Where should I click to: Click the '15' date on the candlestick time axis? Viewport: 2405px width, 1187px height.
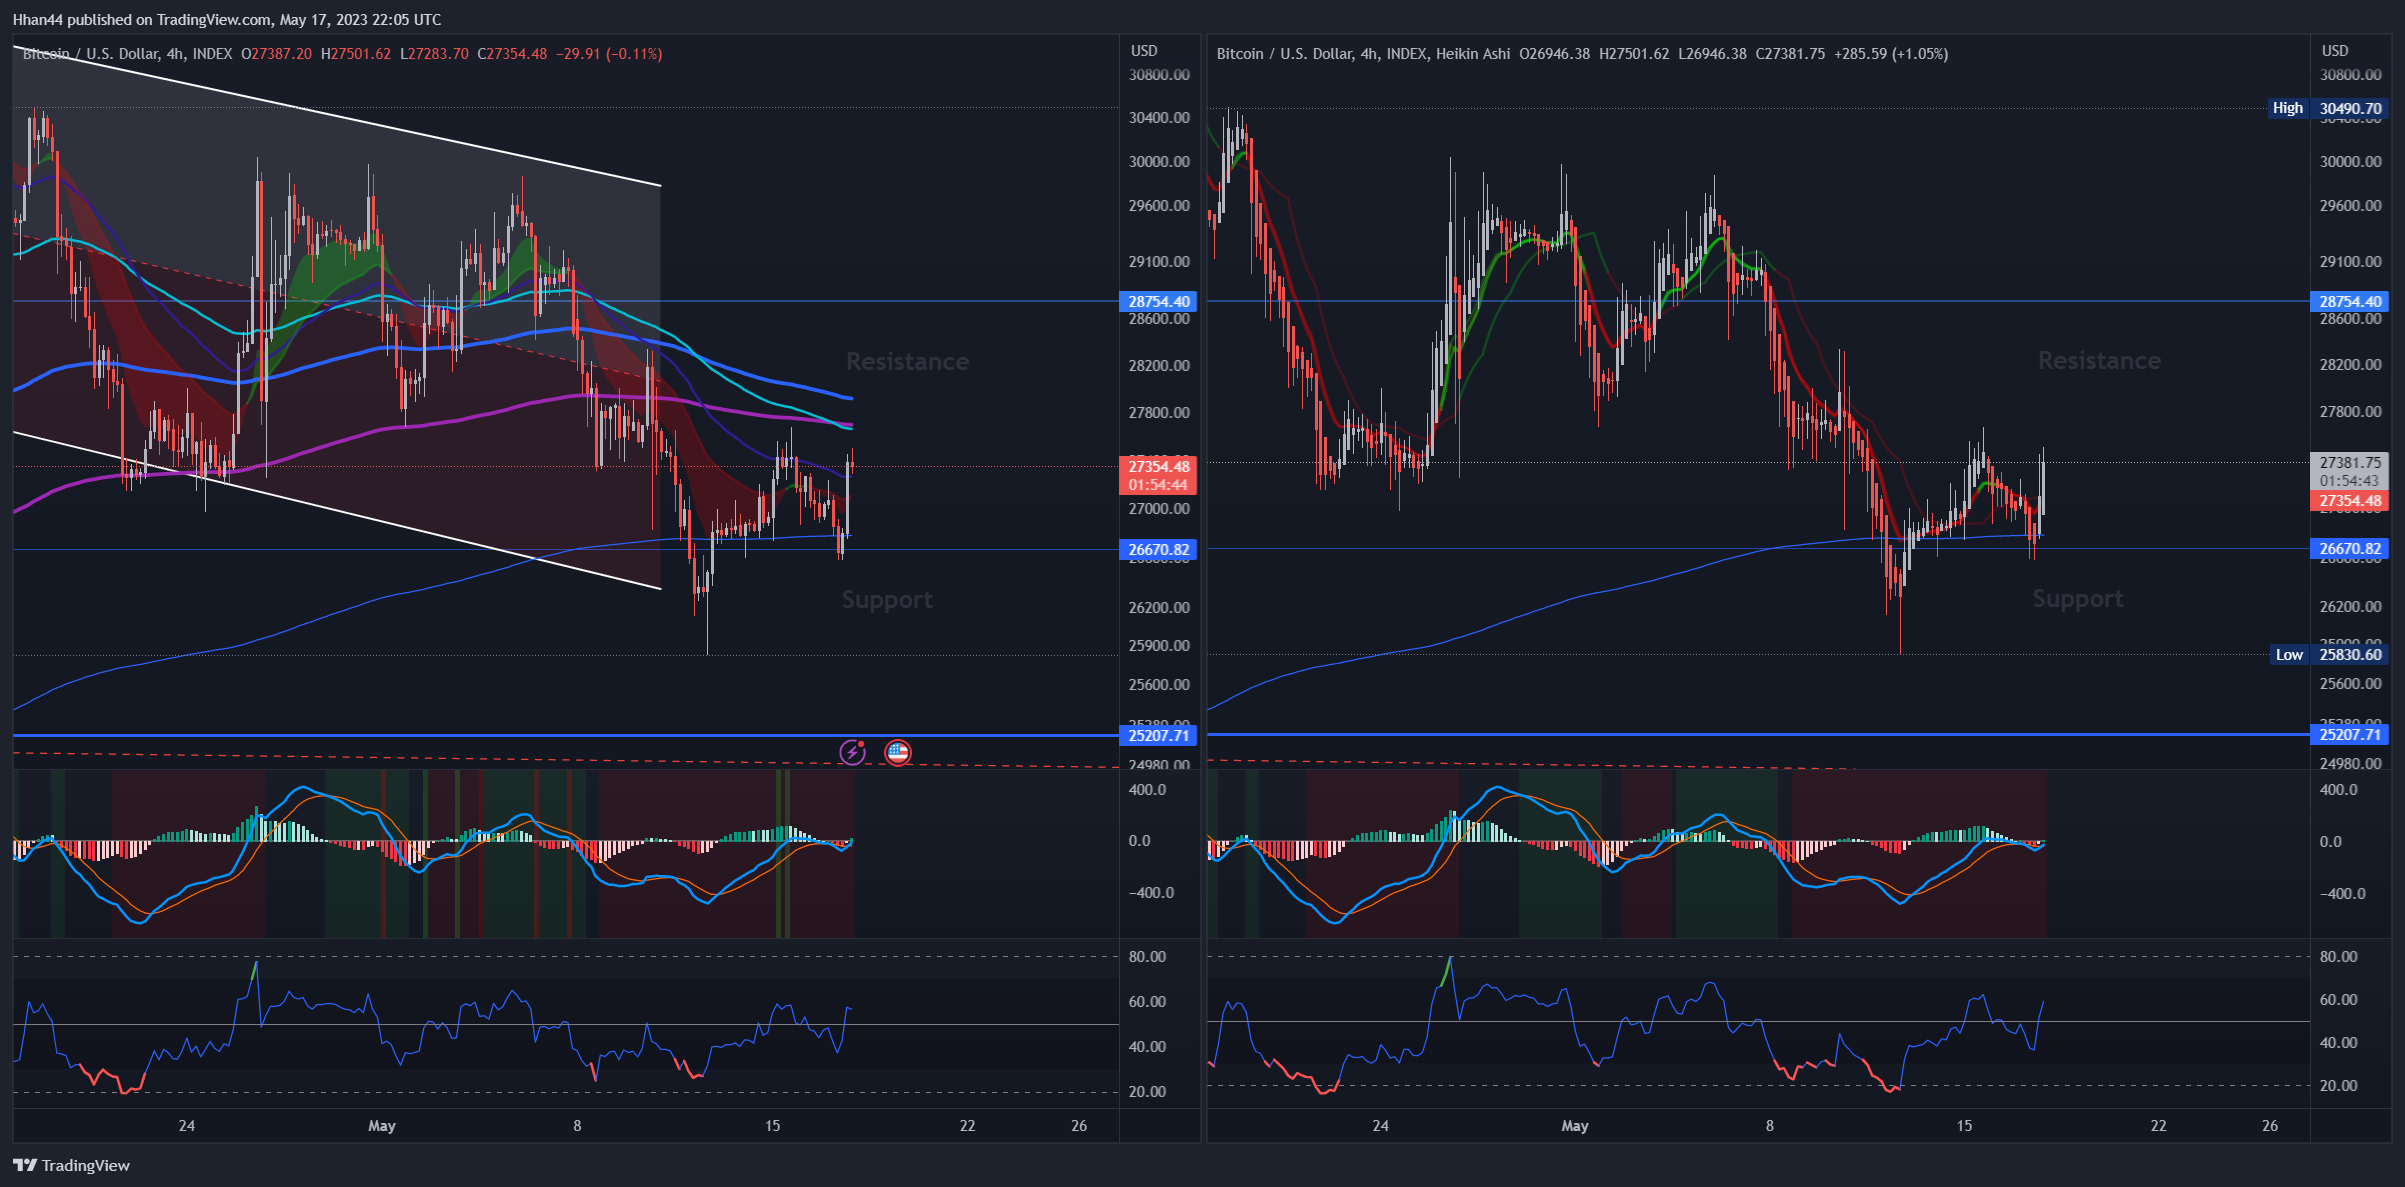coord(773,1126)
